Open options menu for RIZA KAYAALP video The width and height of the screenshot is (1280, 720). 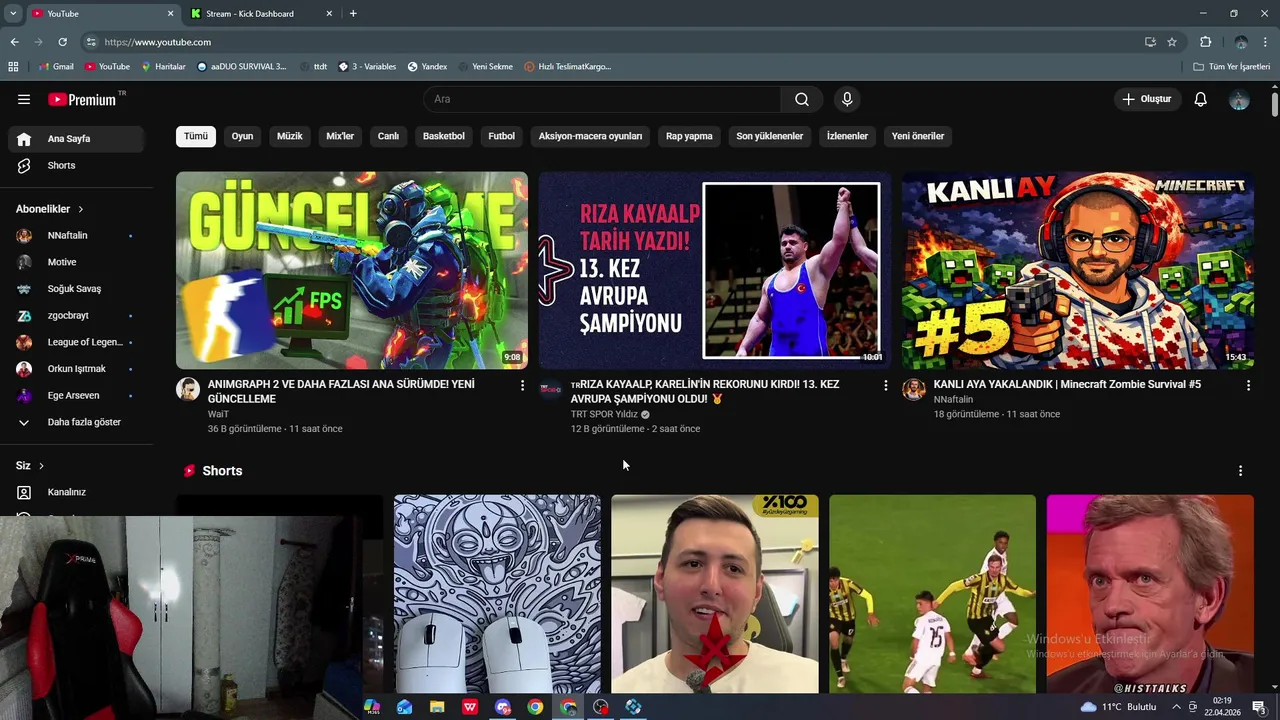(885, 385)
